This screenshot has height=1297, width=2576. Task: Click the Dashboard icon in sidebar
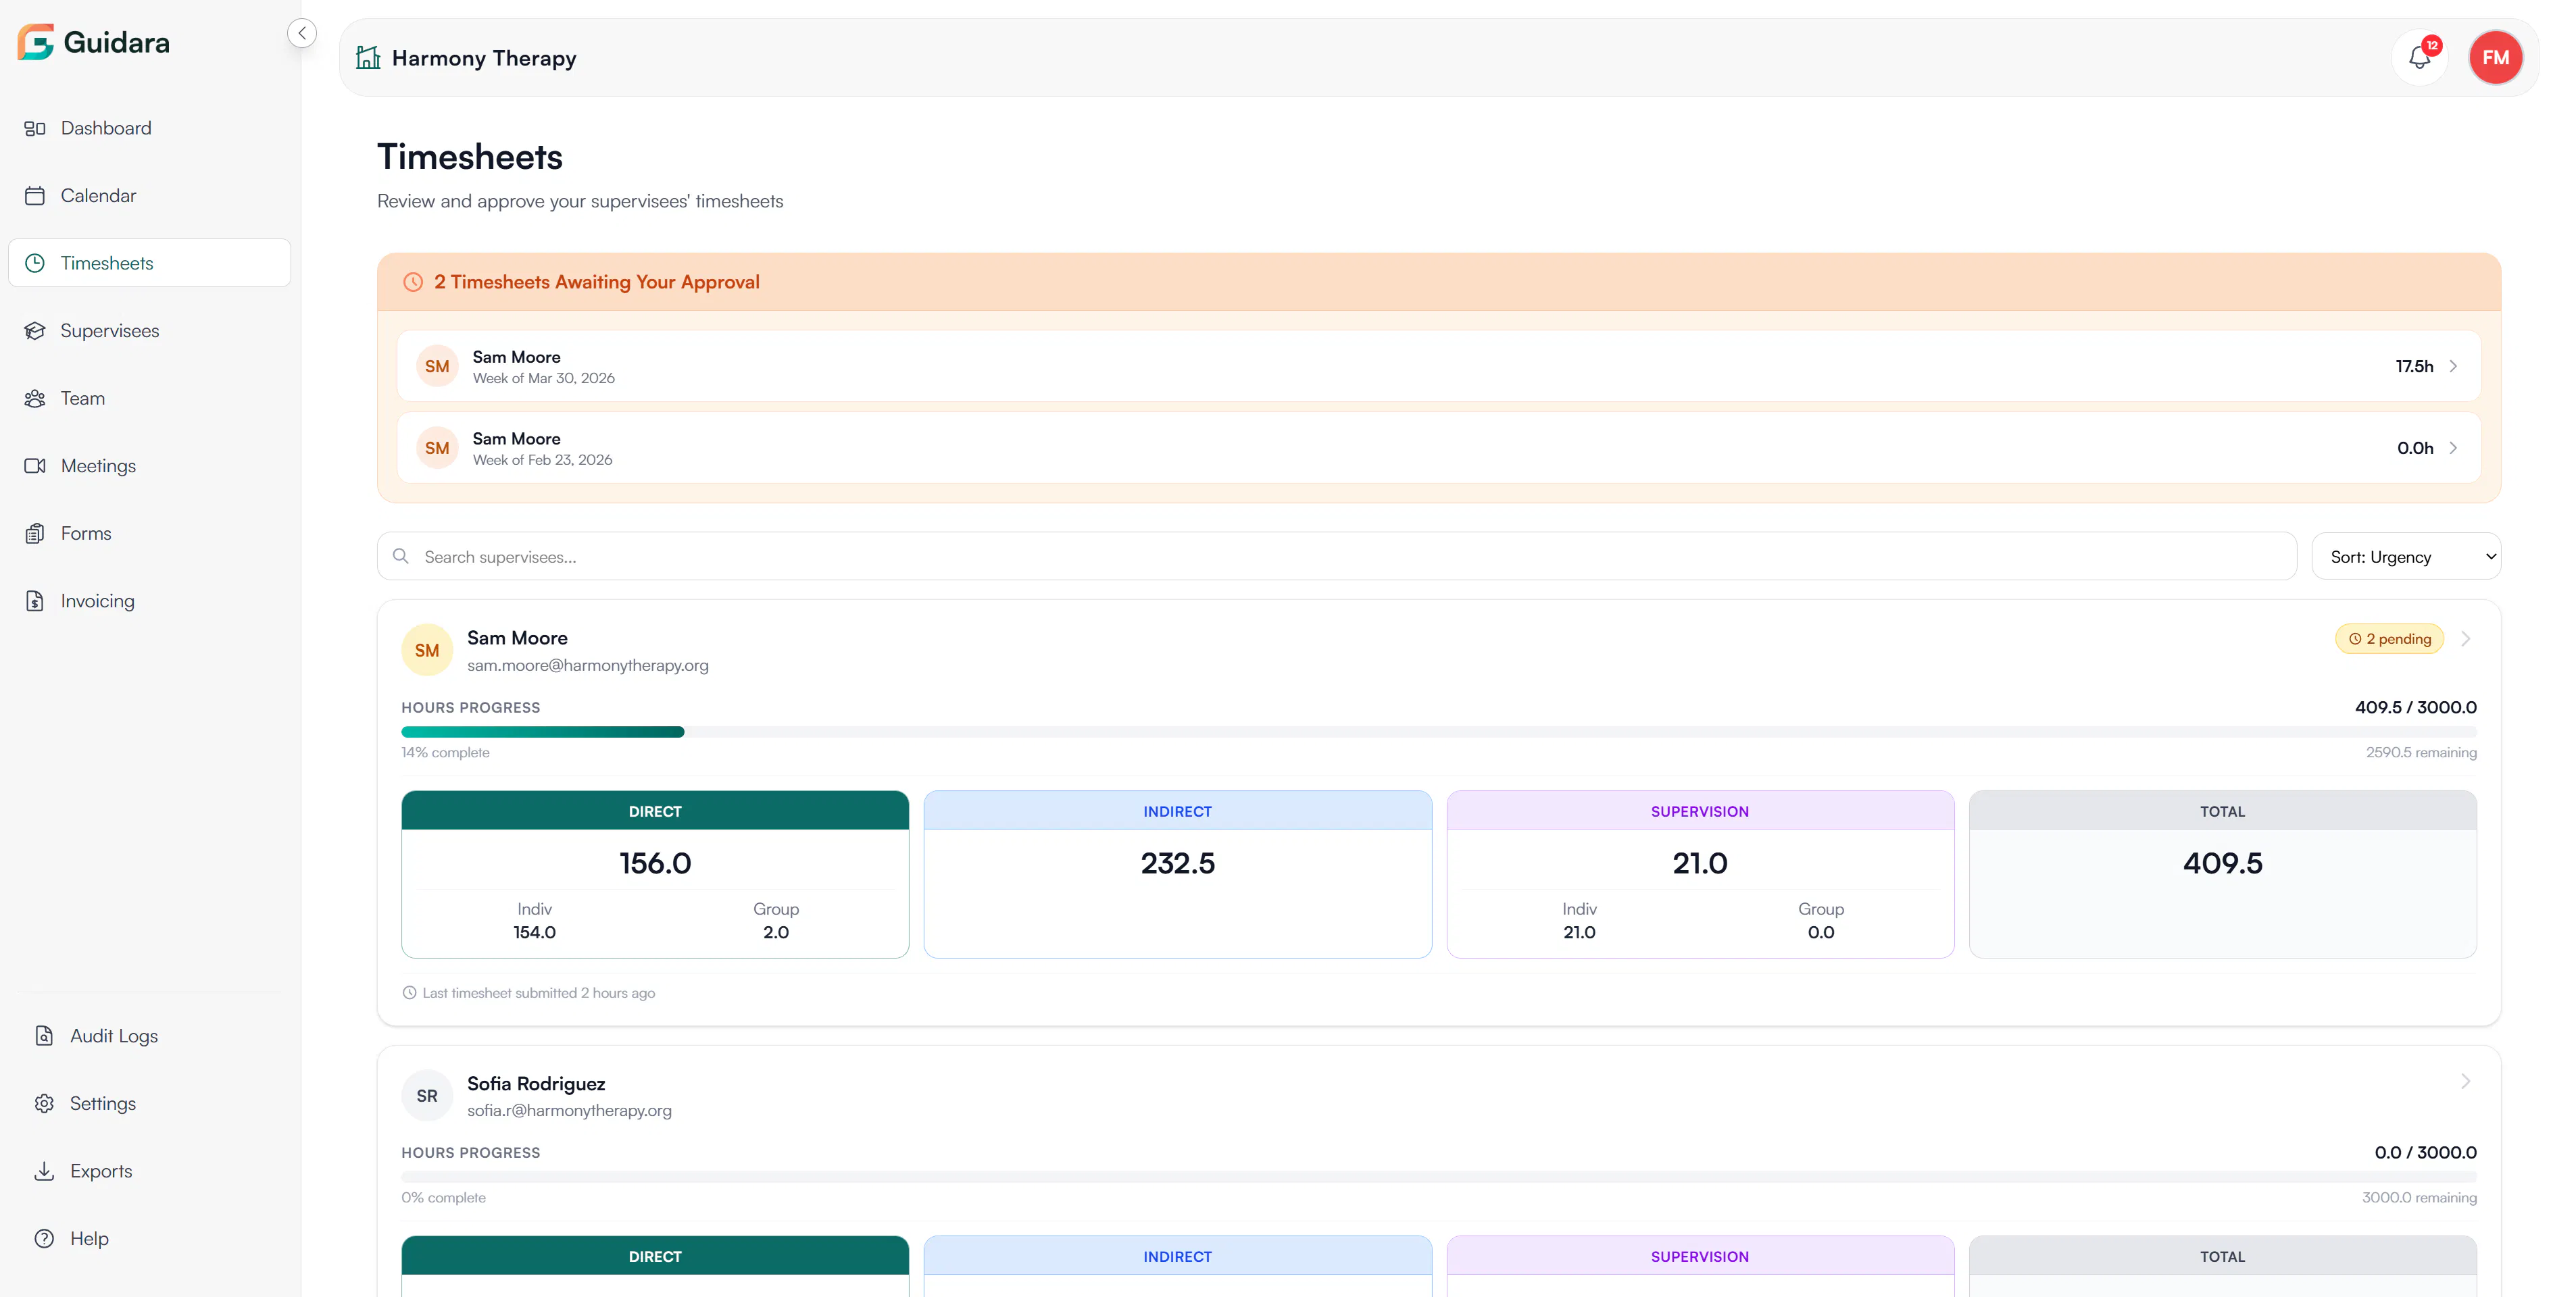tap(35, 128)
